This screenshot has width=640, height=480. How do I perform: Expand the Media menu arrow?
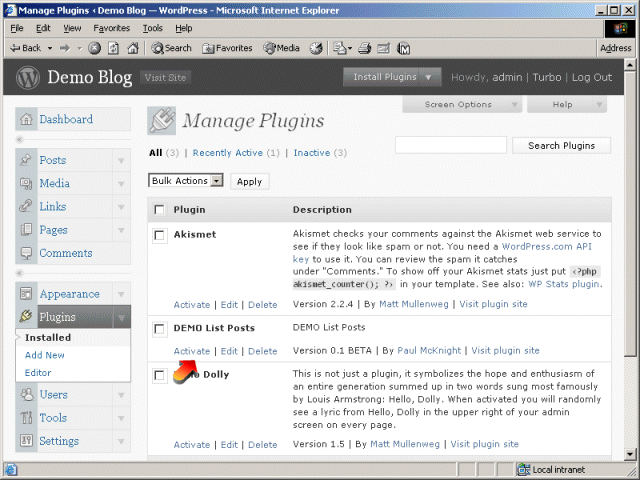tap(121, 184)
